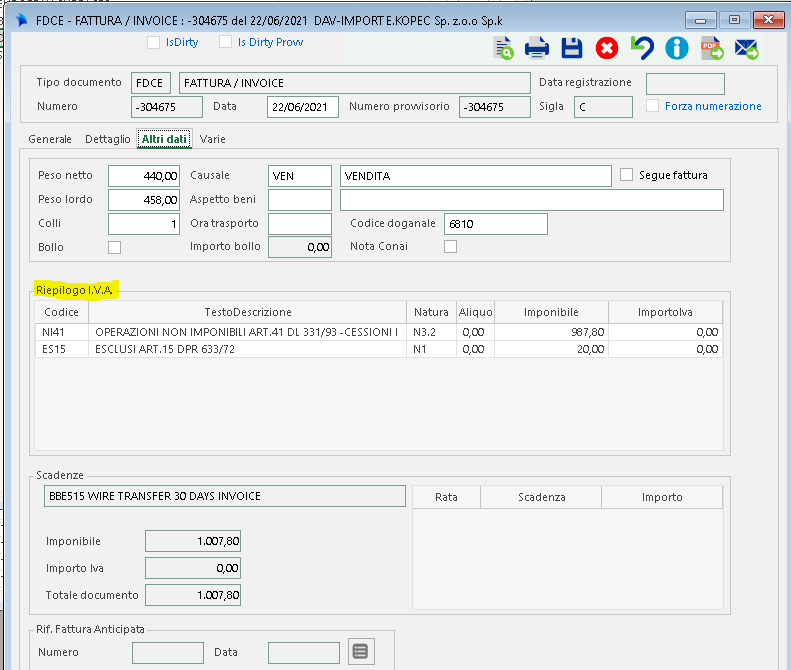Screen dimensions: 791x670
Task: Export invoice to PDF icon
Action: click(x=712, y=48)
